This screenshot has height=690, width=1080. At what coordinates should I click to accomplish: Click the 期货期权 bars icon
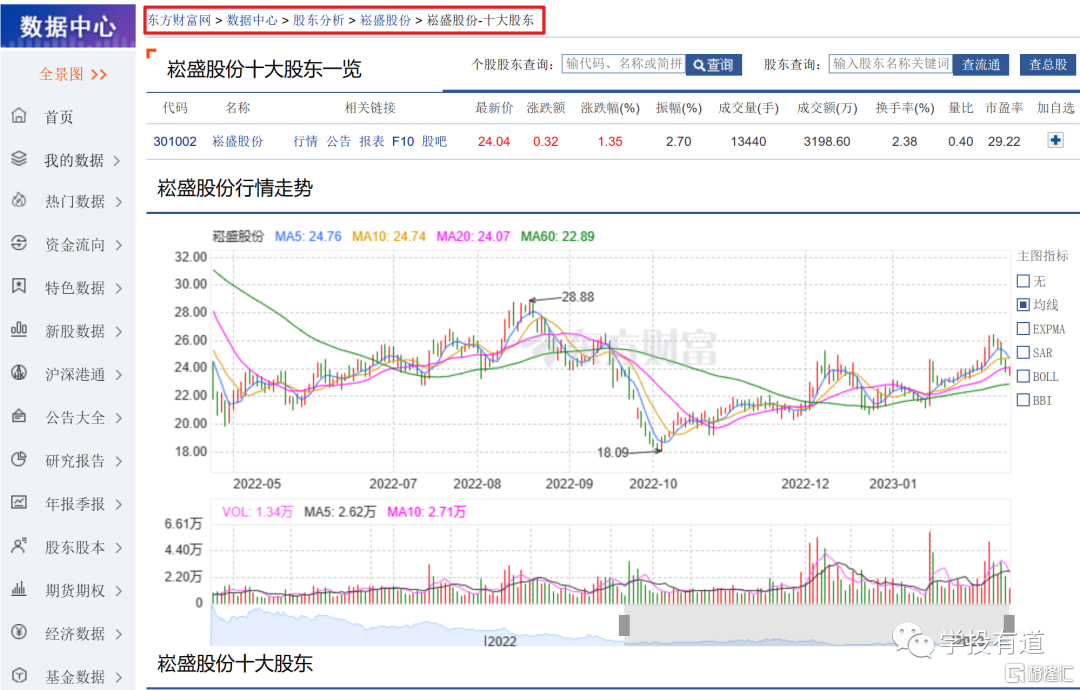click(x=19, y=589)
